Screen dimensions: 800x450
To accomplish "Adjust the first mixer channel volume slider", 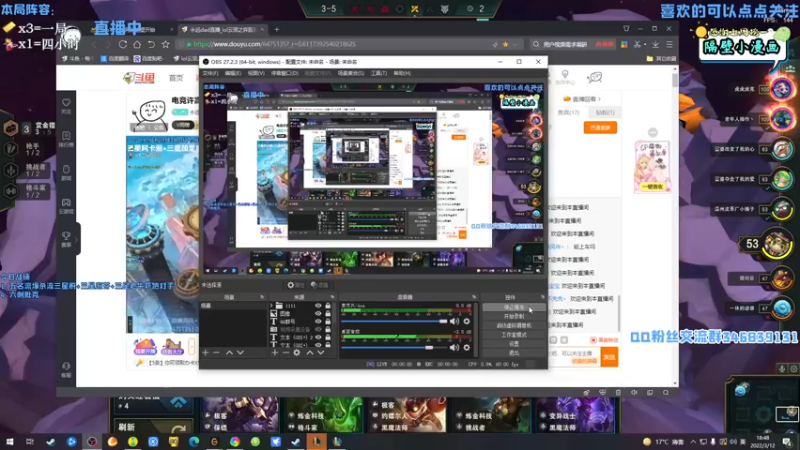I will point(394,321).
